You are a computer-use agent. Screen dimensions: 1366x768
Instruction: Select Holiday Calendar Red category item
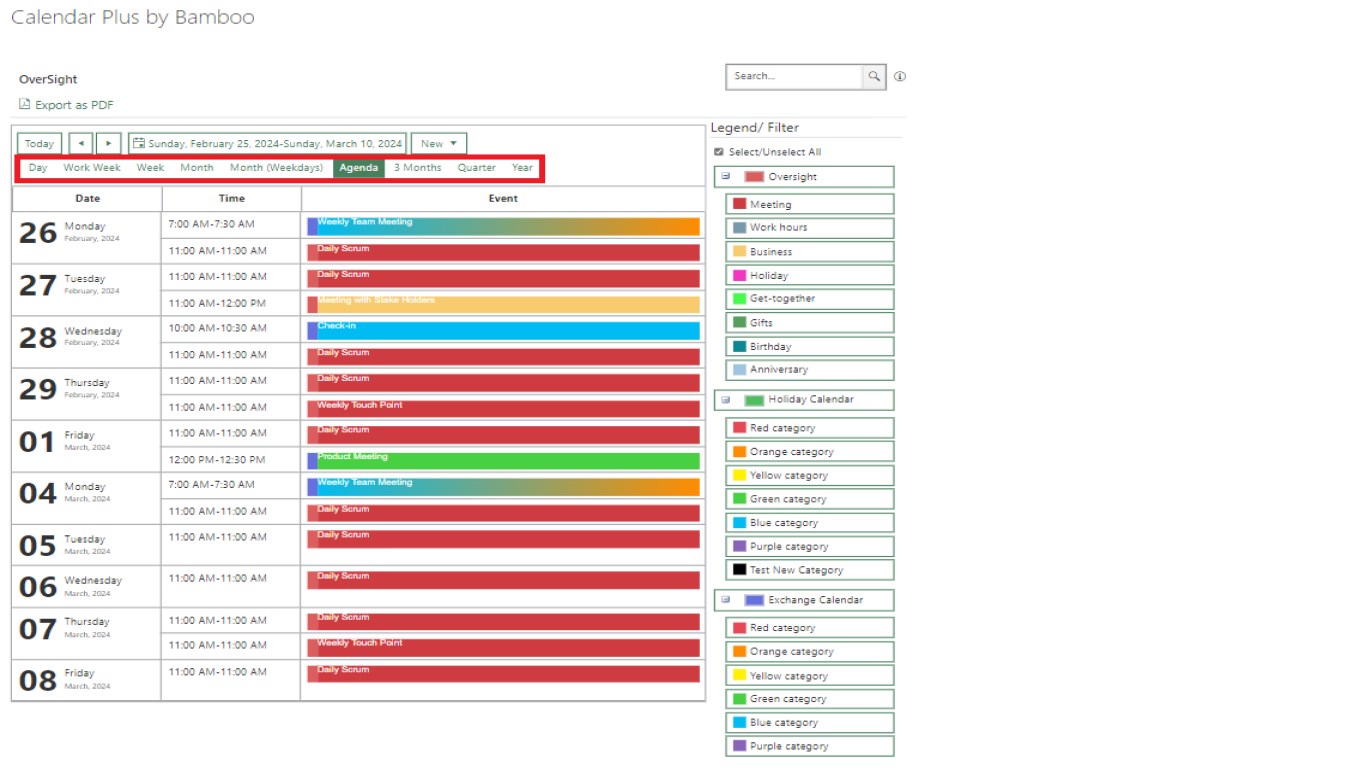pos(810,428)
